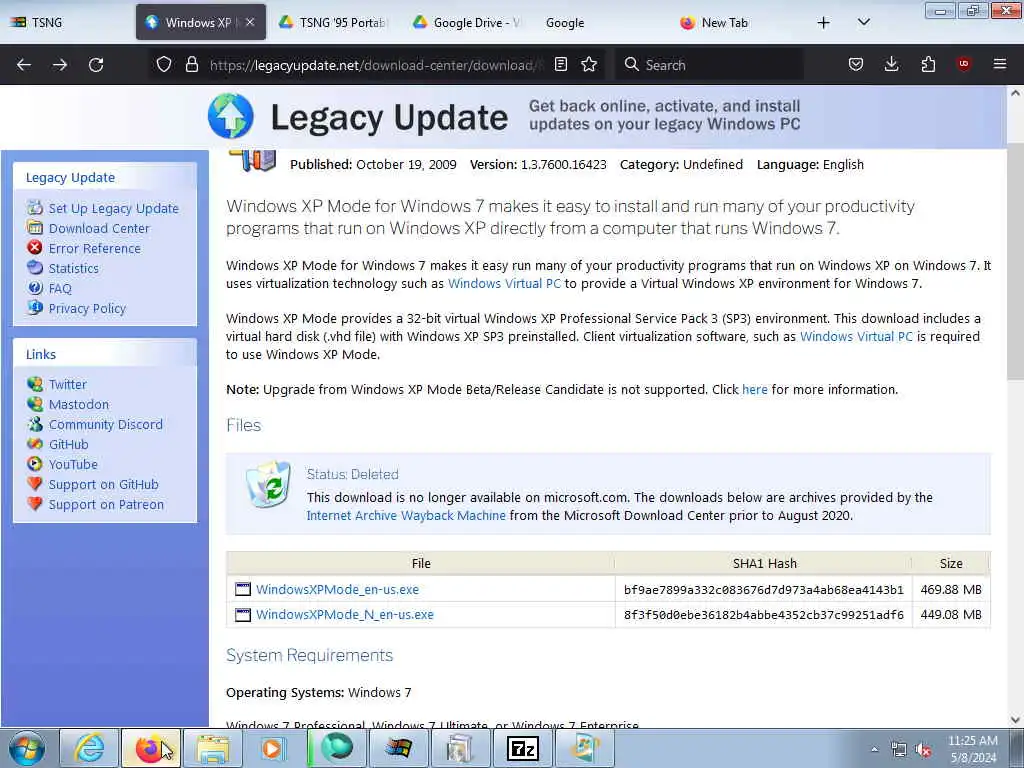Launch Internet Explorer from taskbar

pos(89,748)
